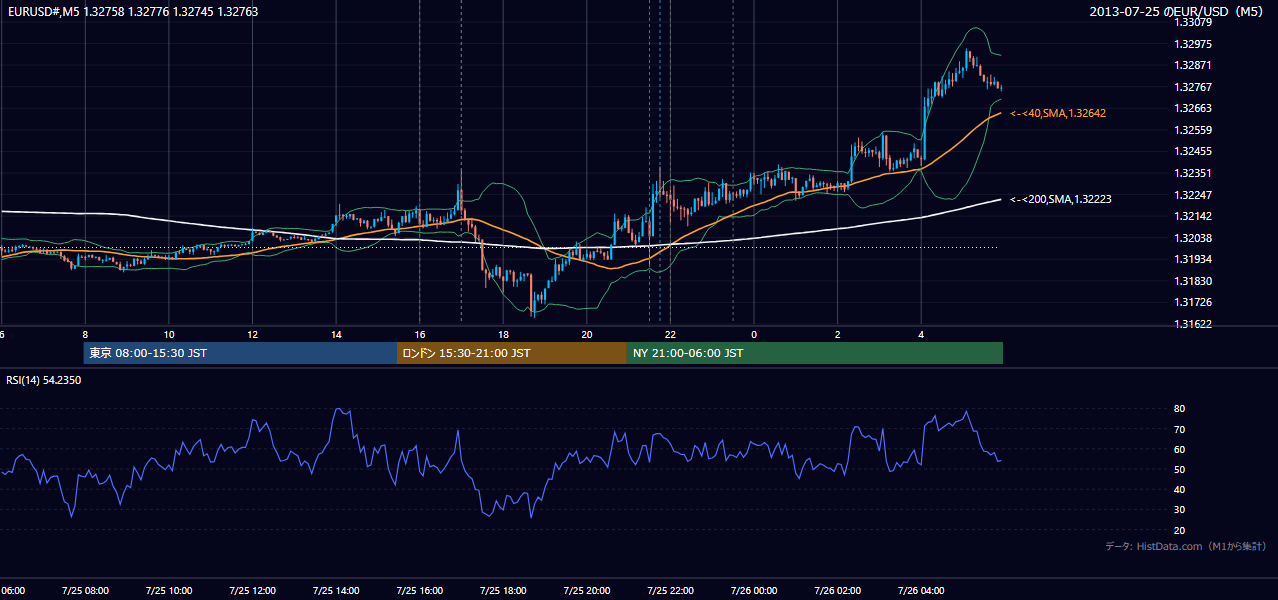Screen dimensions: 1278x600
Task: Click the hour mark 12 below price chart
Action: point(252,335)
